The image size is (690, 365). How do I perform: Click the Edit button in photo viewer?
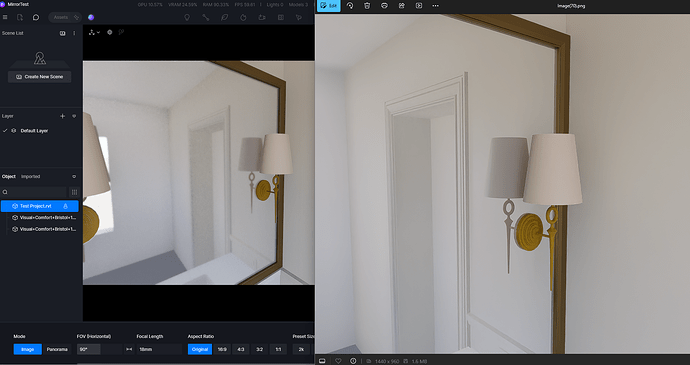[329, 6]
